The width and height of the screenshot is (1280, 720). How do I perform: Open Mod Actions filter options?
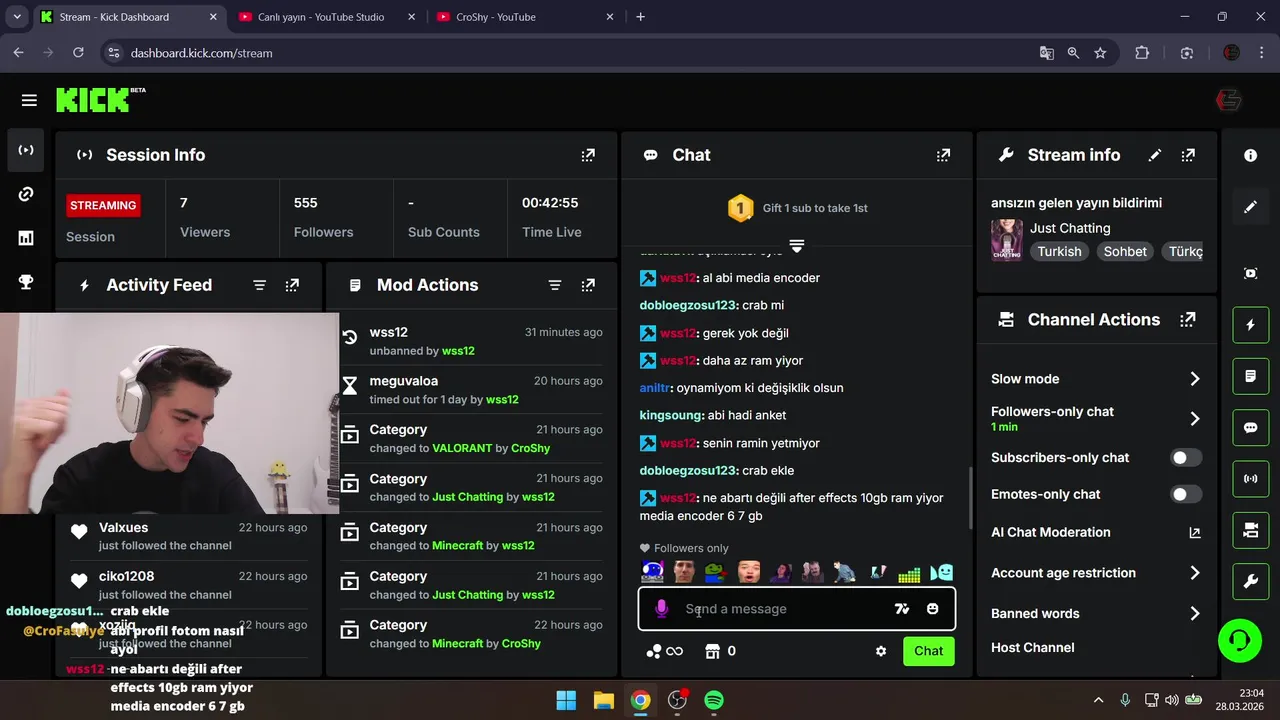point(555,285)
